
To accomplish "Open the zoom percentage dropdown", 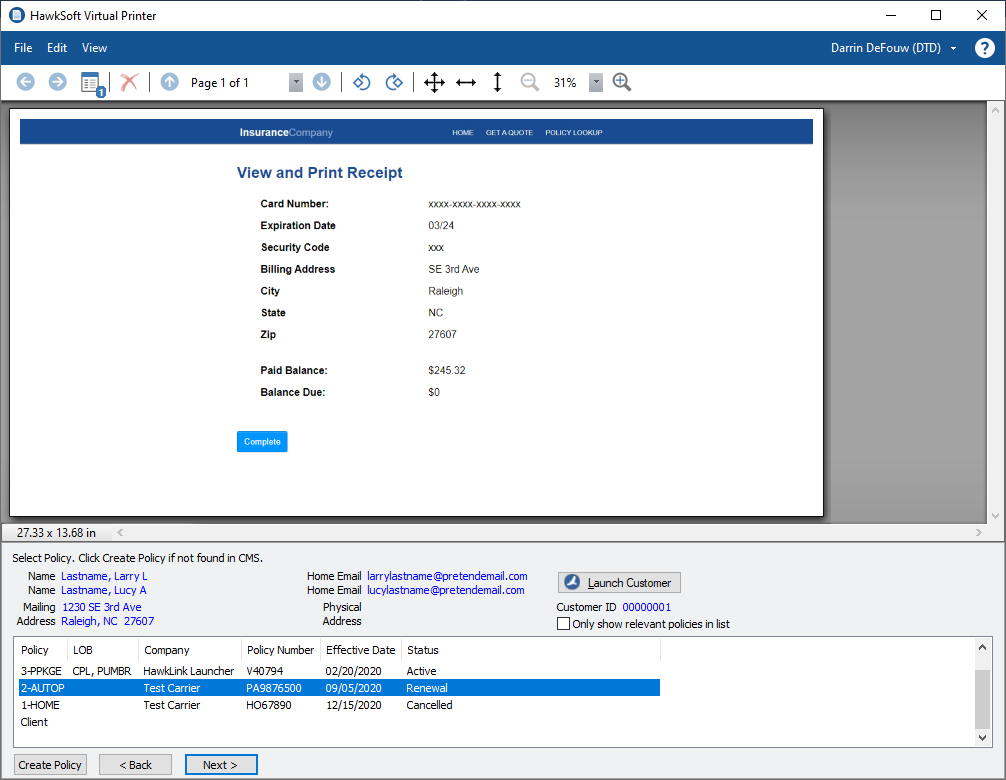I will pos(596,82).
